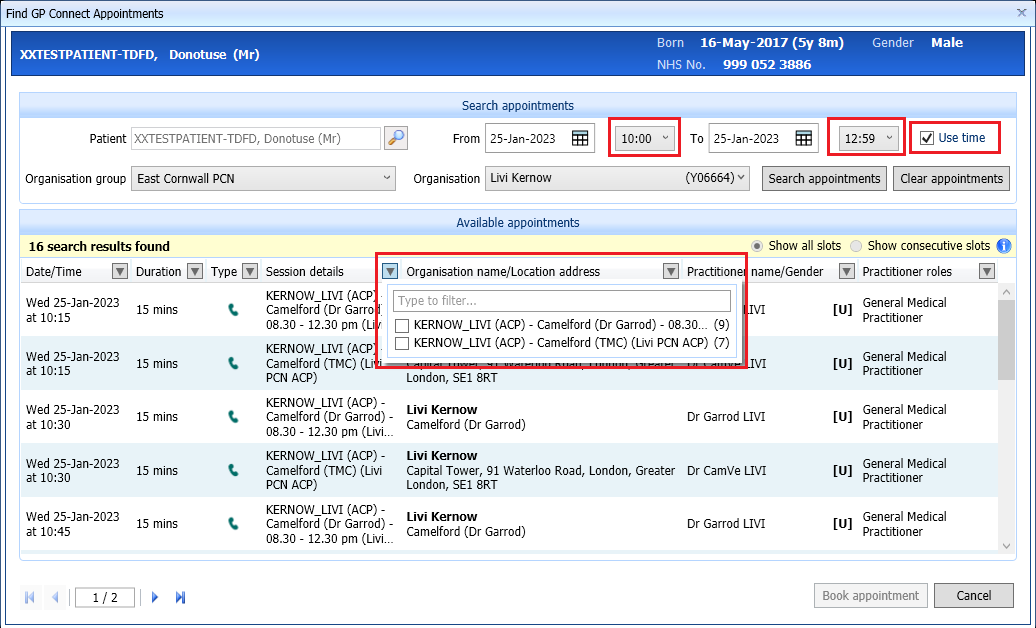Click the From date field
Image resolution: width=1036 pixels, height=628 pixels.
(540, 138)
